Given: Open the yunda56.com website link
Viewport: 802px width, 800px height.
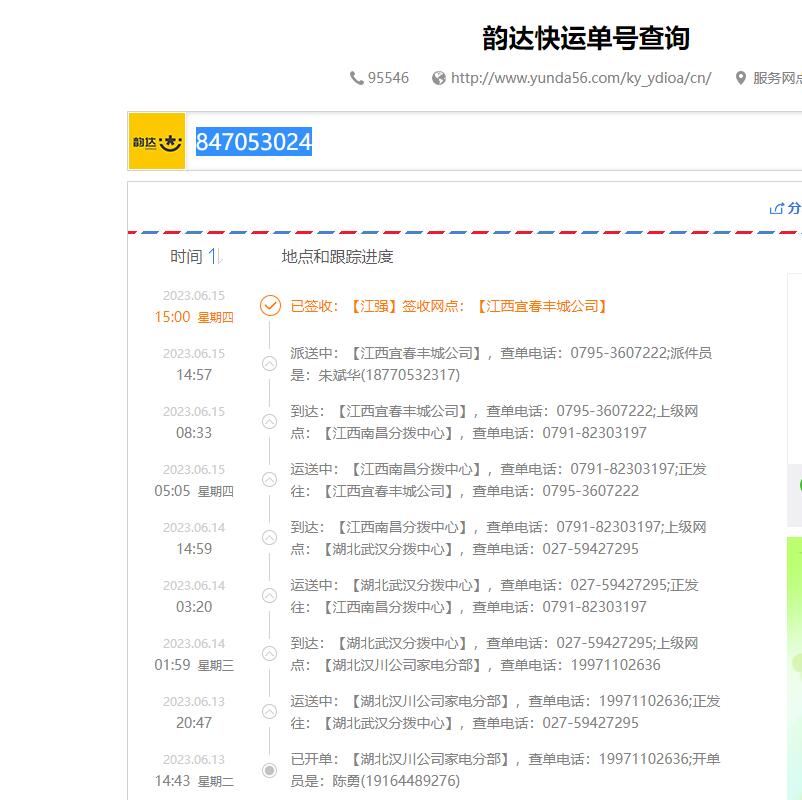Looking at the screenshot, I should pyautogui.click(x=581, y=78).
